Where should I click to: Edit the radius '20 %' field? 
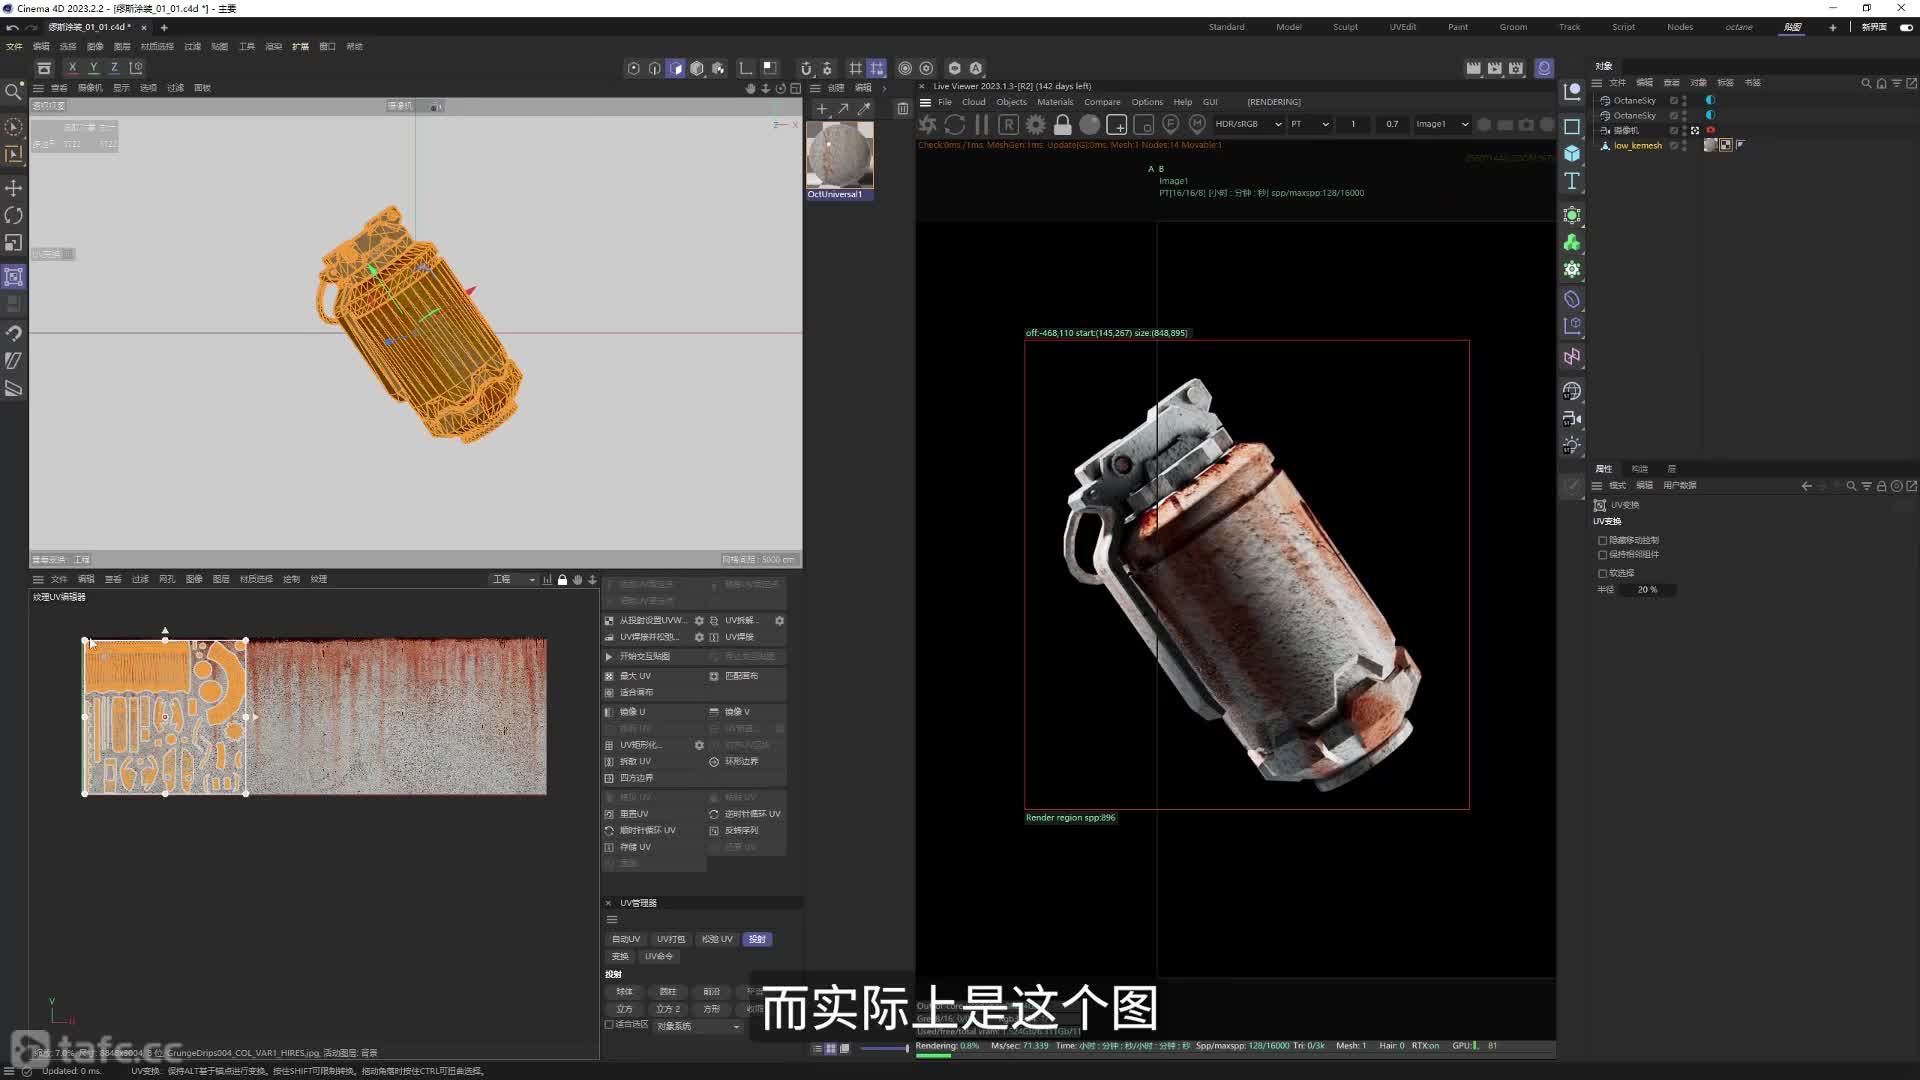pos(1647,590)
